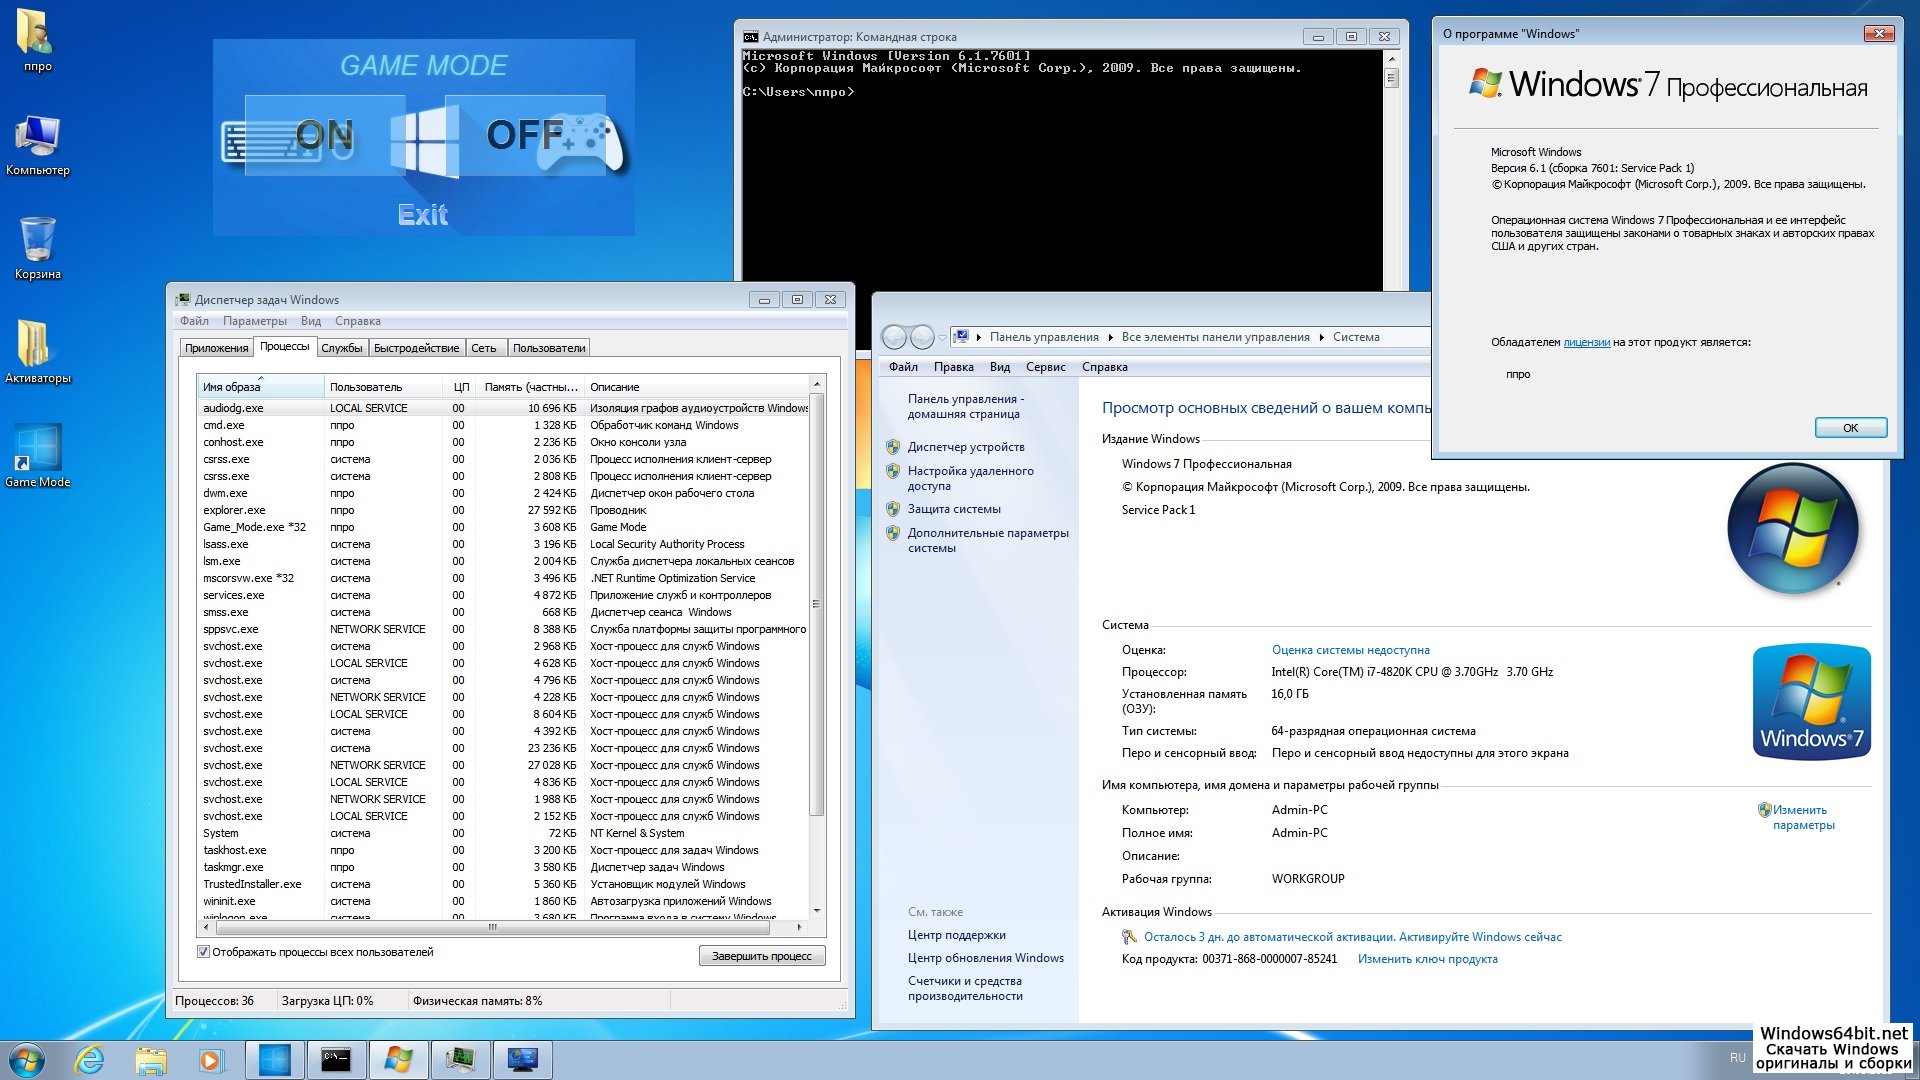
Task: Open the Сервис menu in Control Panel
Action: [x=1045, y=367]
